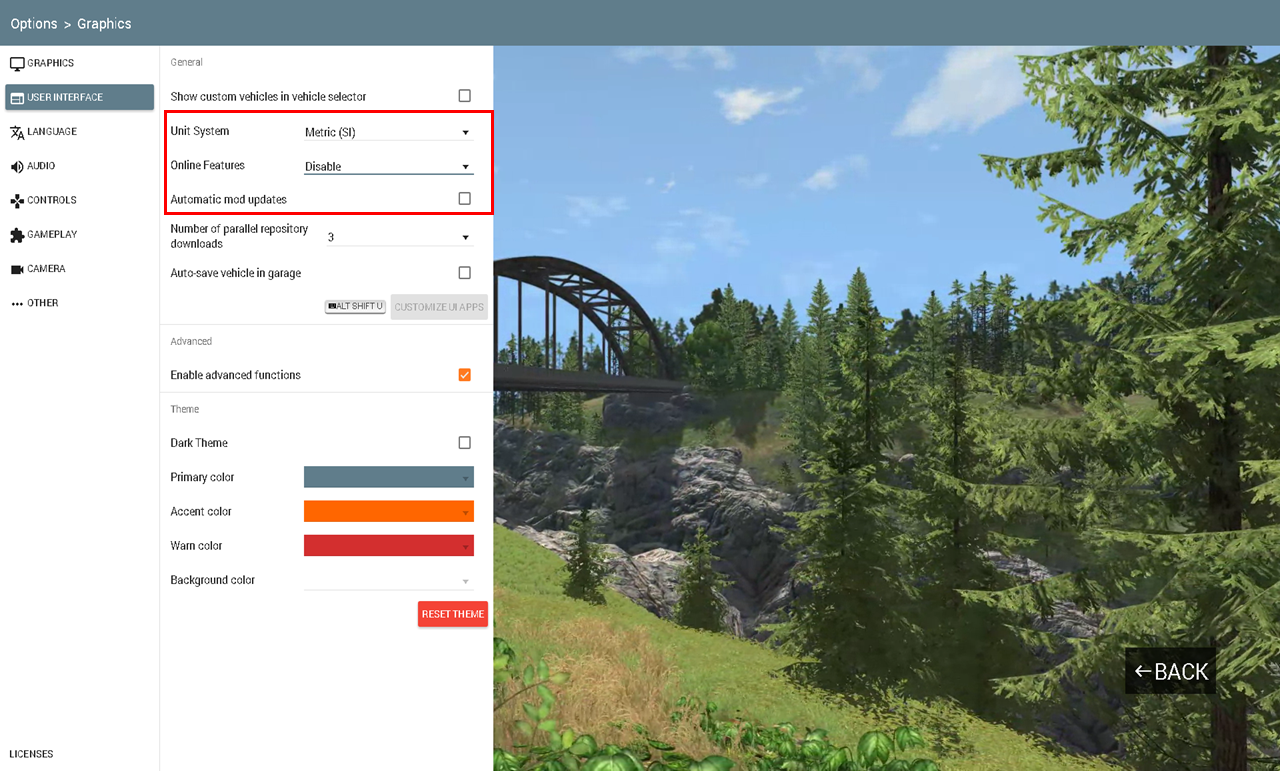1280x771 pixels.
Task: Click Customize UI Apps button
Action: [439, 307]
